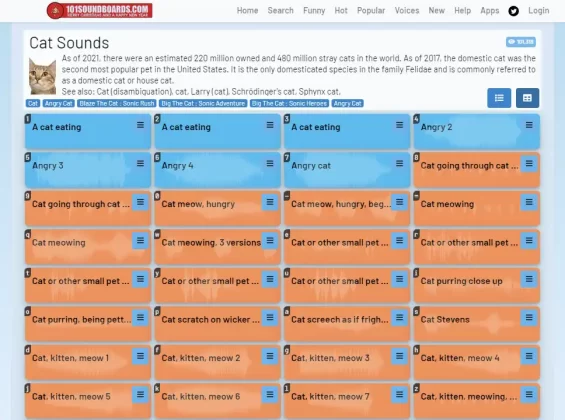Select 'Big The Cat : Sonic Heroes' tag
Viewport: 565px width, 420px height.
[x=289, y=103]
